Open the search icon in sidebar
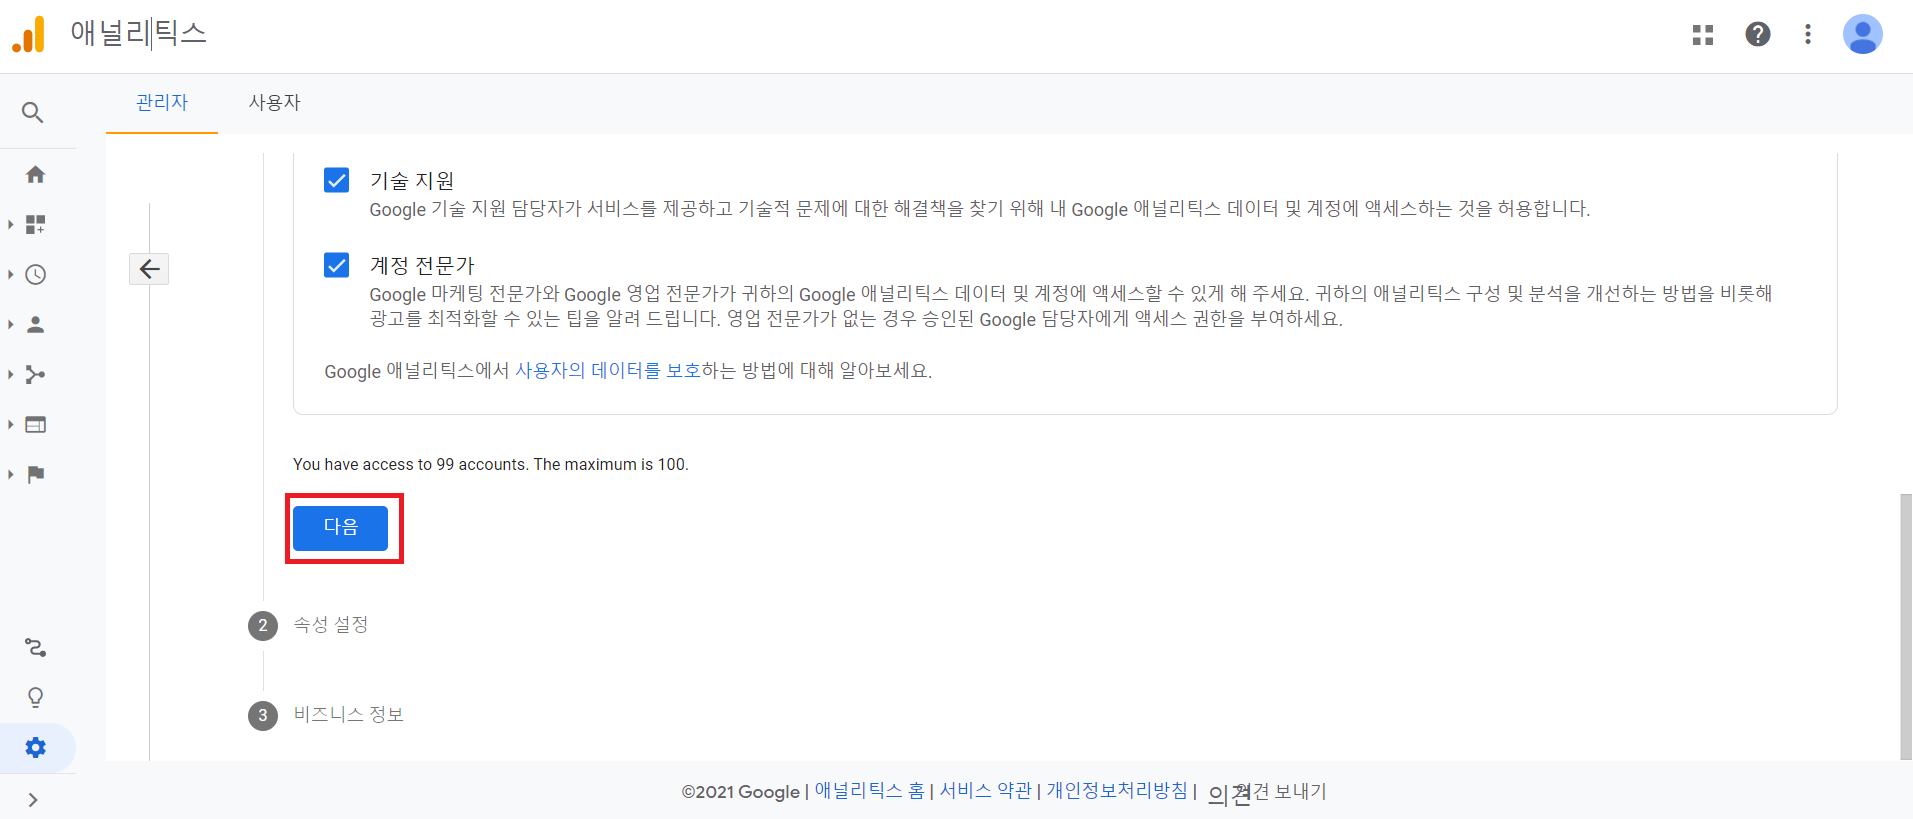 point(32,112)
